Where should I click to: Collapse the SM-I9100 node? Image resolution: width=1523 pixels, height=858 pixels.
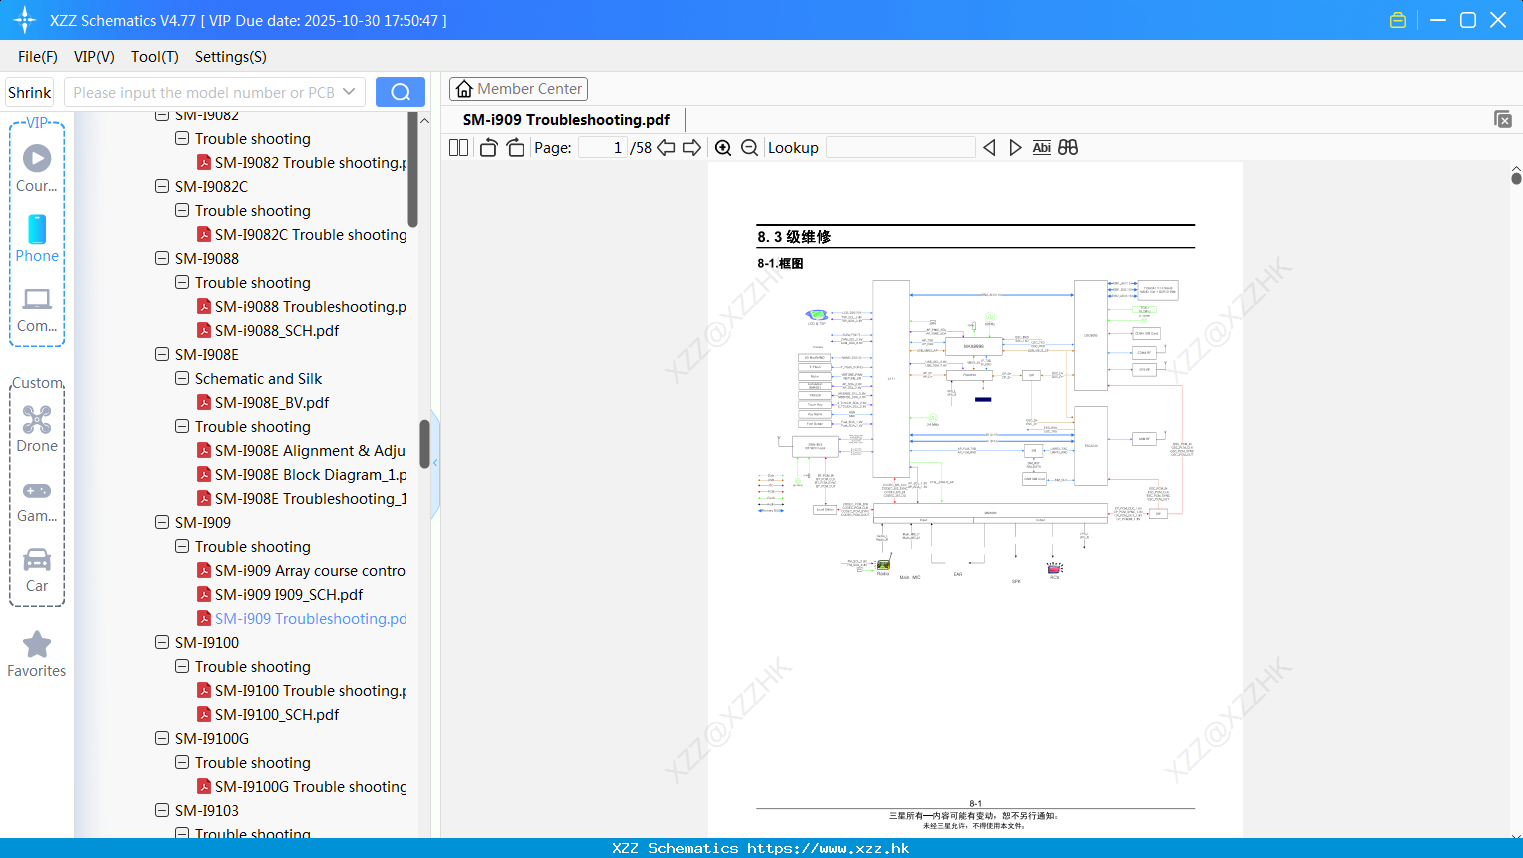click(x=162, y=642)
